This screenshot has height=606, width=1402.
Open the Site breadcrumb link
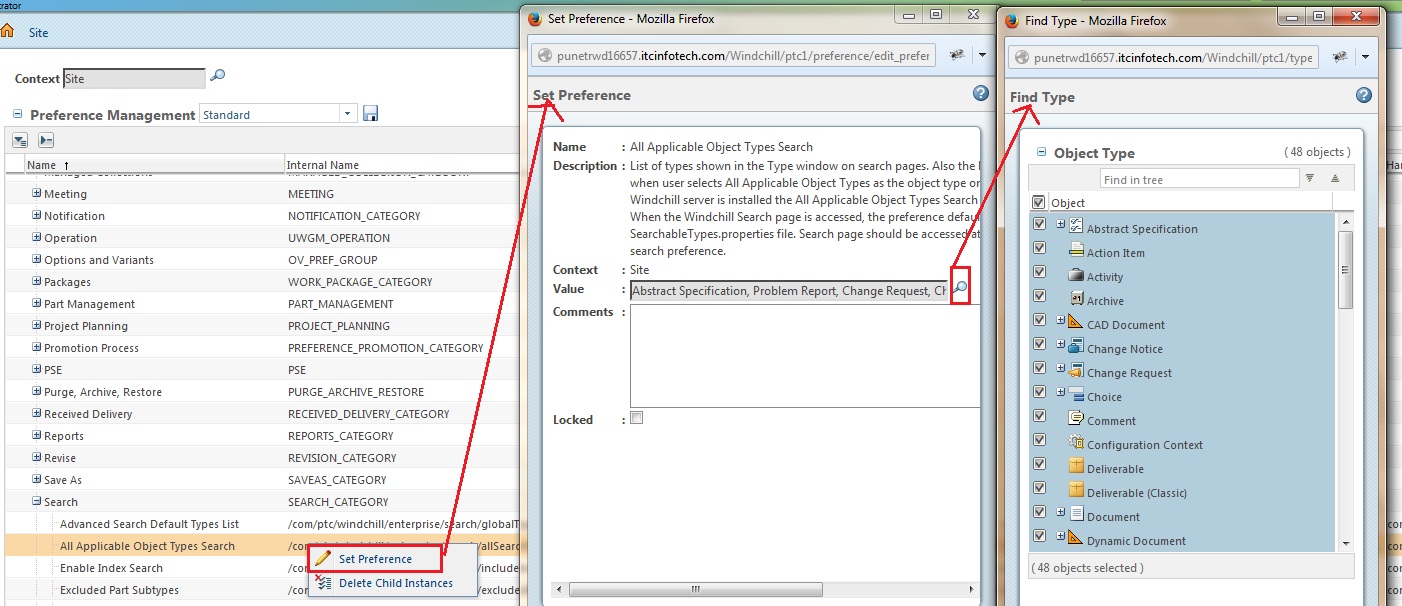tap(38, 33)
